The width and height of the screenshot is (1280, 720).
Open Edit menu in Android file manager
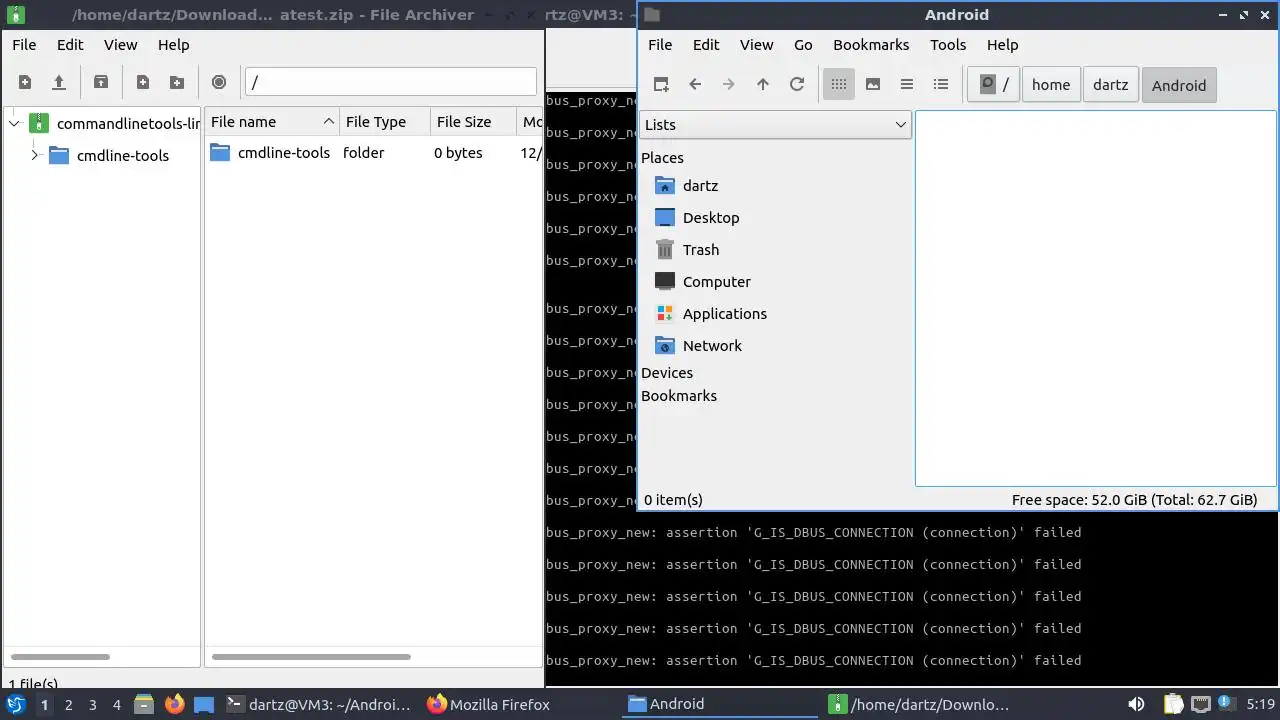click(706, 44)
